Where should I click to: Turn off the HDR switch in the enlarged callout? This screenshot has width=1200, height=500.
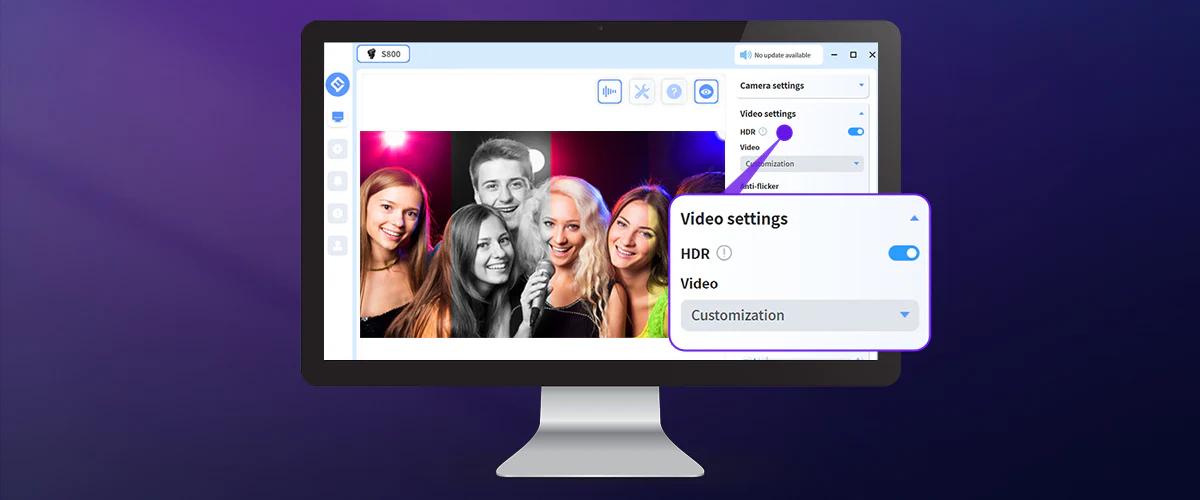(x=903, y=253)
